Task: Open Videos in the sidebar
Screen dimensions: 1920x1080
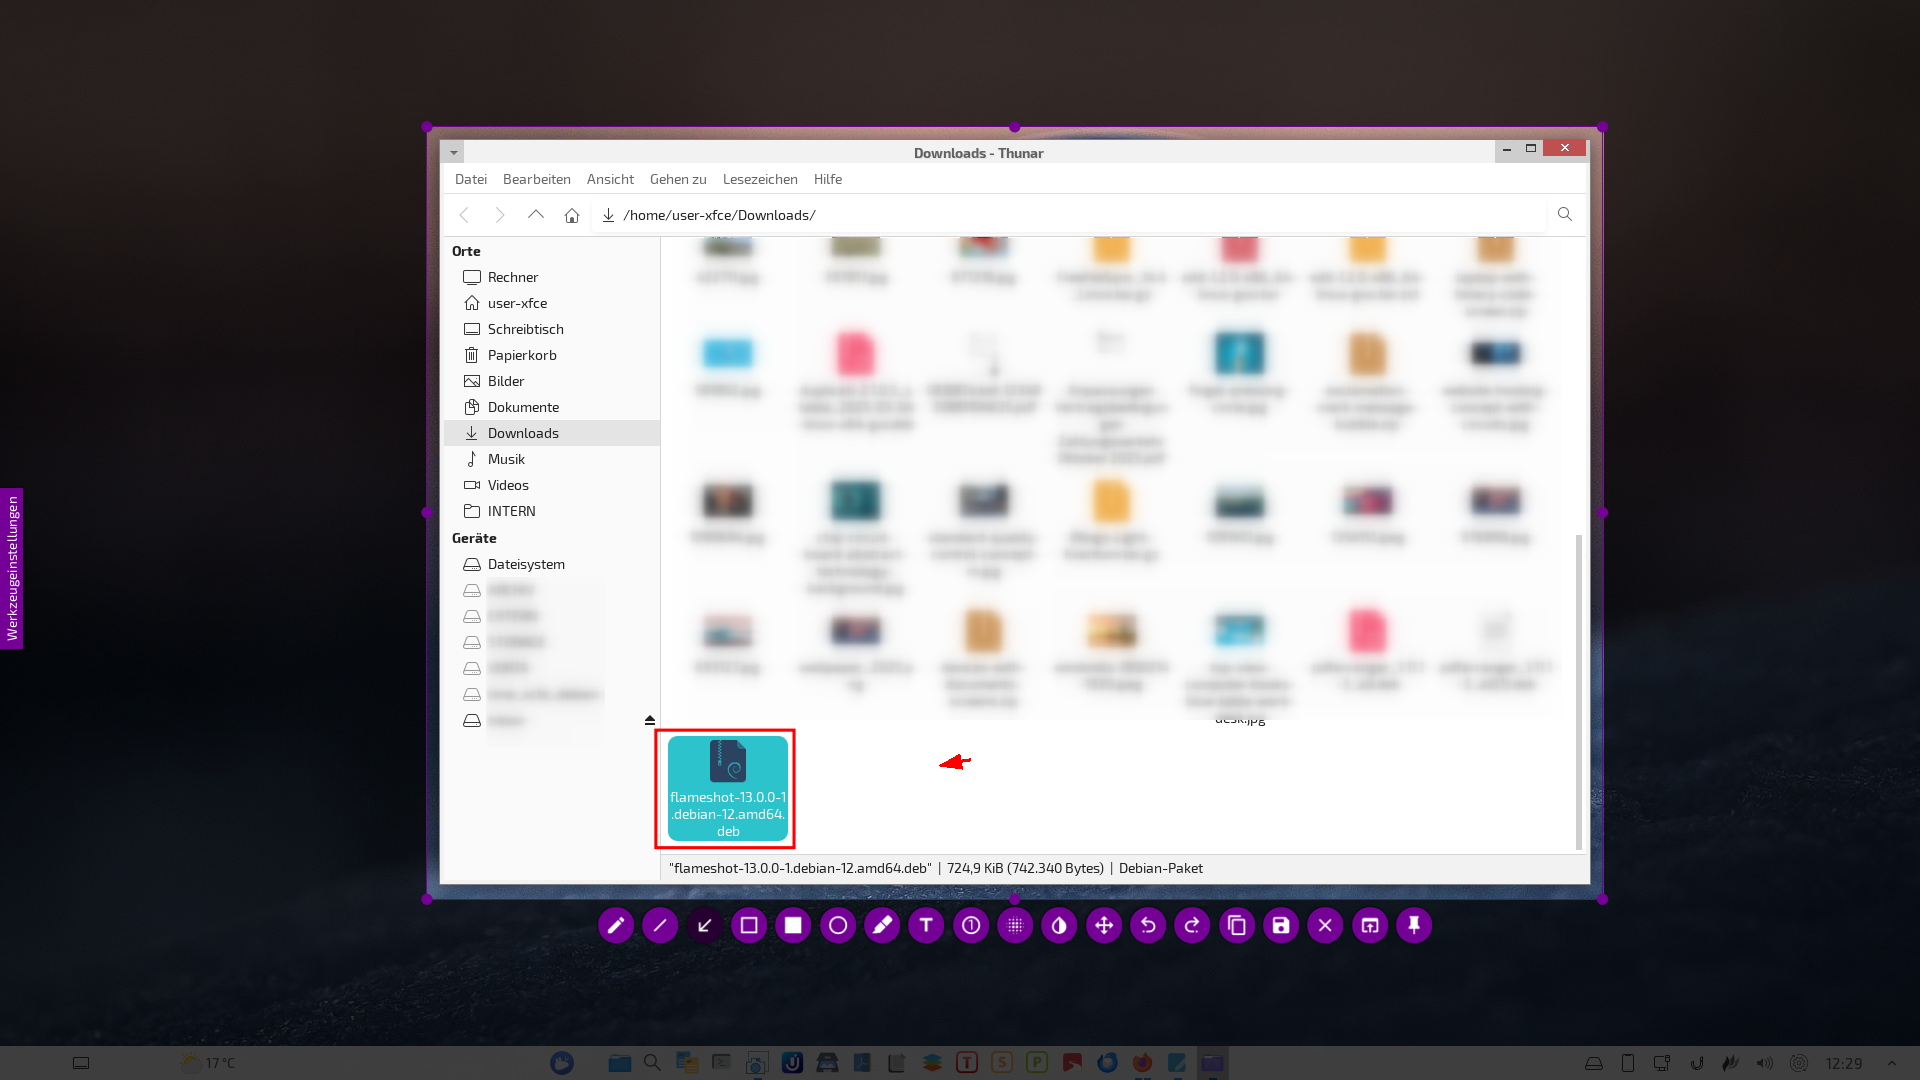Action: [x=551, y=485]
